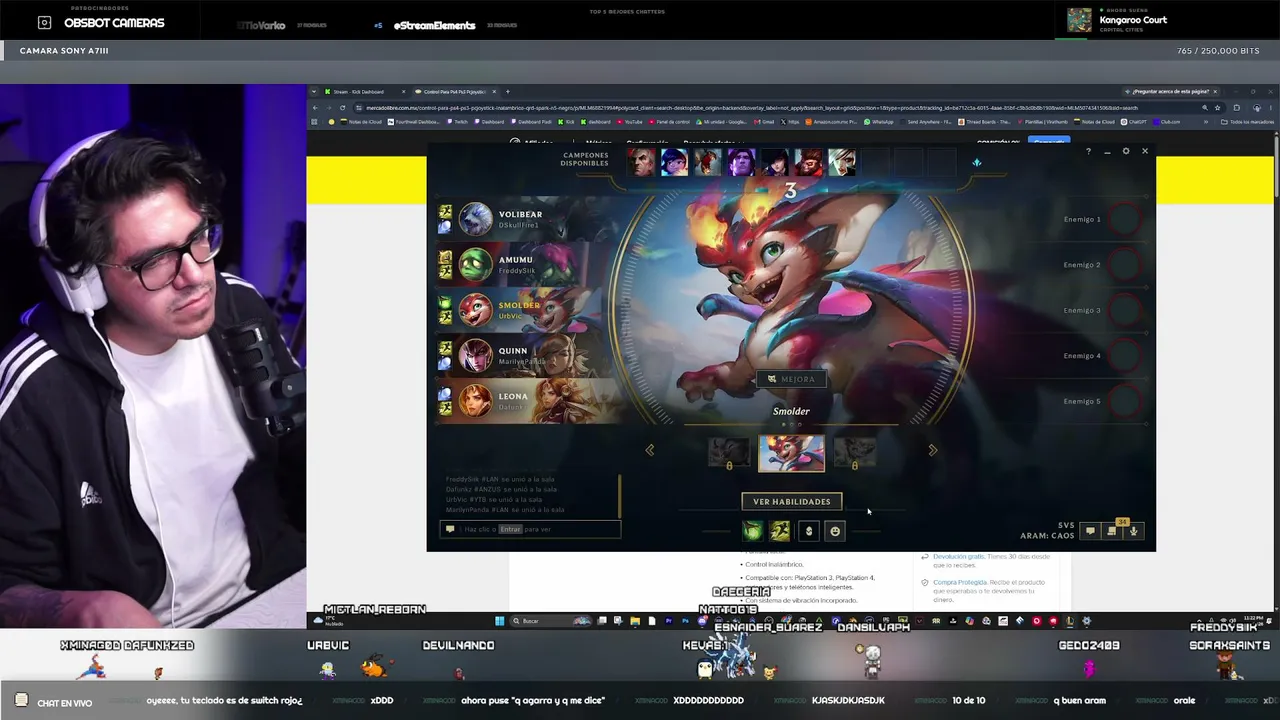Select the red dragon champion in the bench
This screenshot has height=720, width=1280.
tap(708, 162)
